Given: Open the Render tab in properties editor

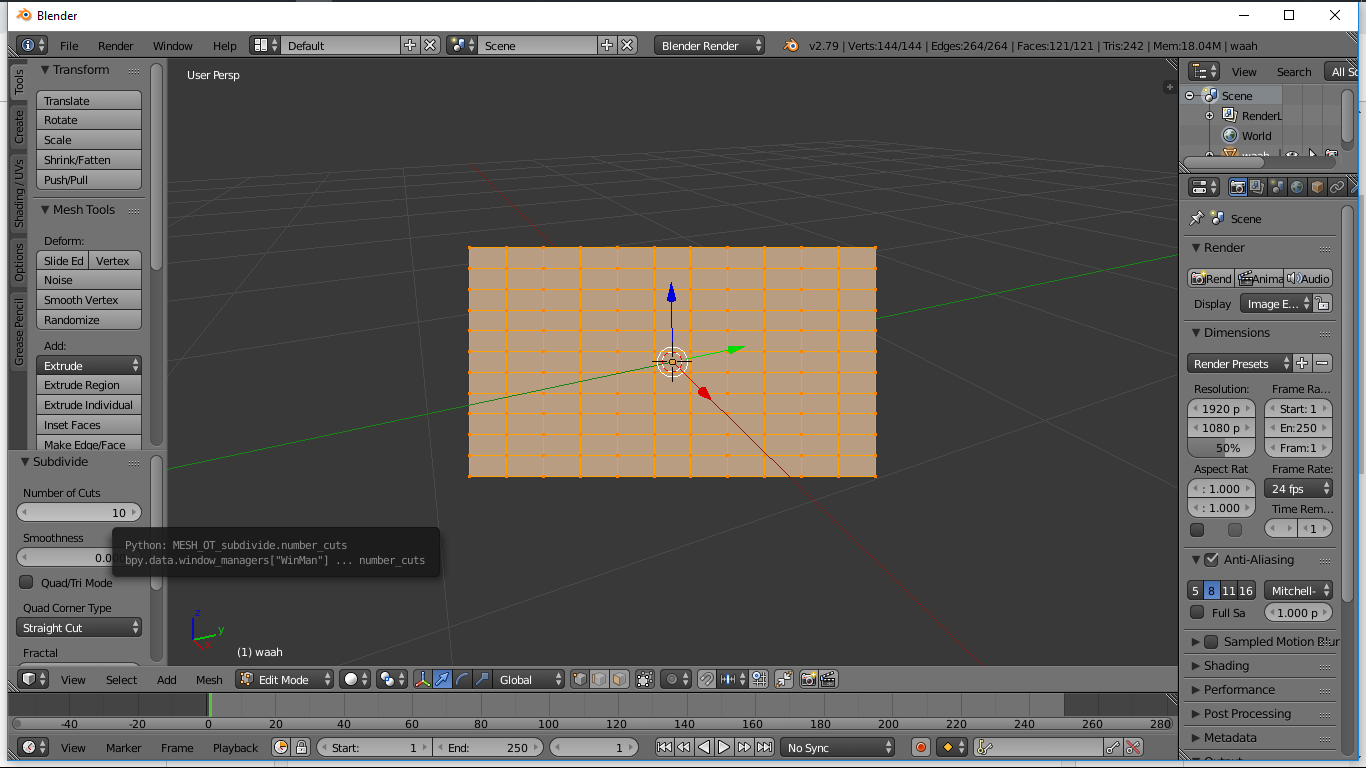Looking at the screenshot, I should [x=1238, y=187].
